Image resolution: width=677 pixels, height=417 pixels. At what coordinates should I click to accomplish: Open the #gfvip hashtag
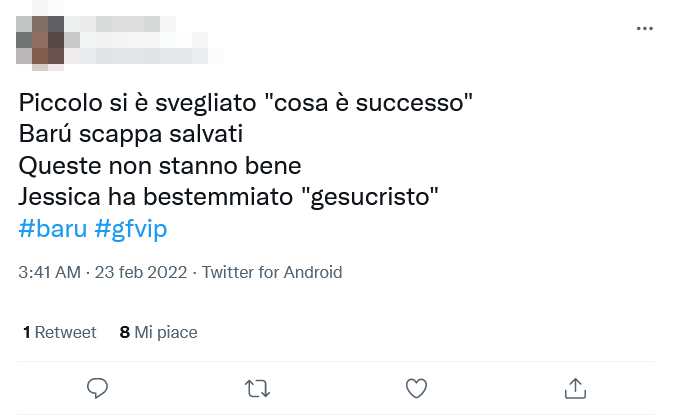[131, 229]
